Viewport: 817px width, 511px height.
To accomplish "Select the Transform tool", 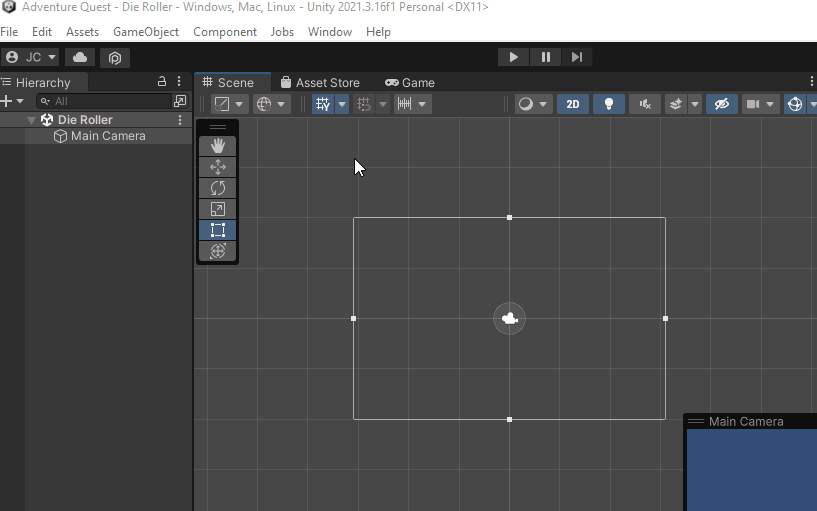I will point(218,251).
